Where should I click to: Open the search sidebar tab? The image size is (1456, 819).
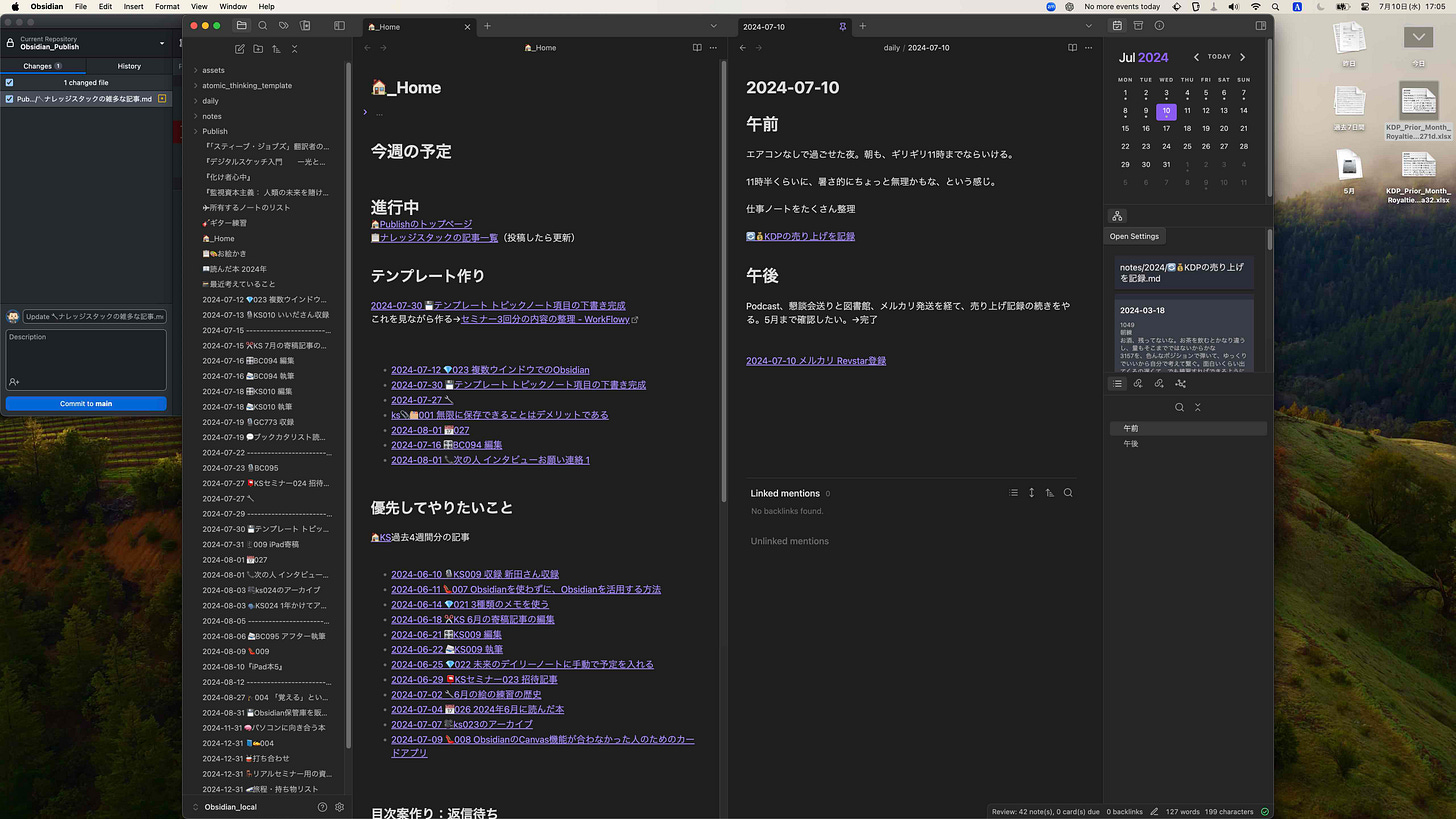coord(263,26)
